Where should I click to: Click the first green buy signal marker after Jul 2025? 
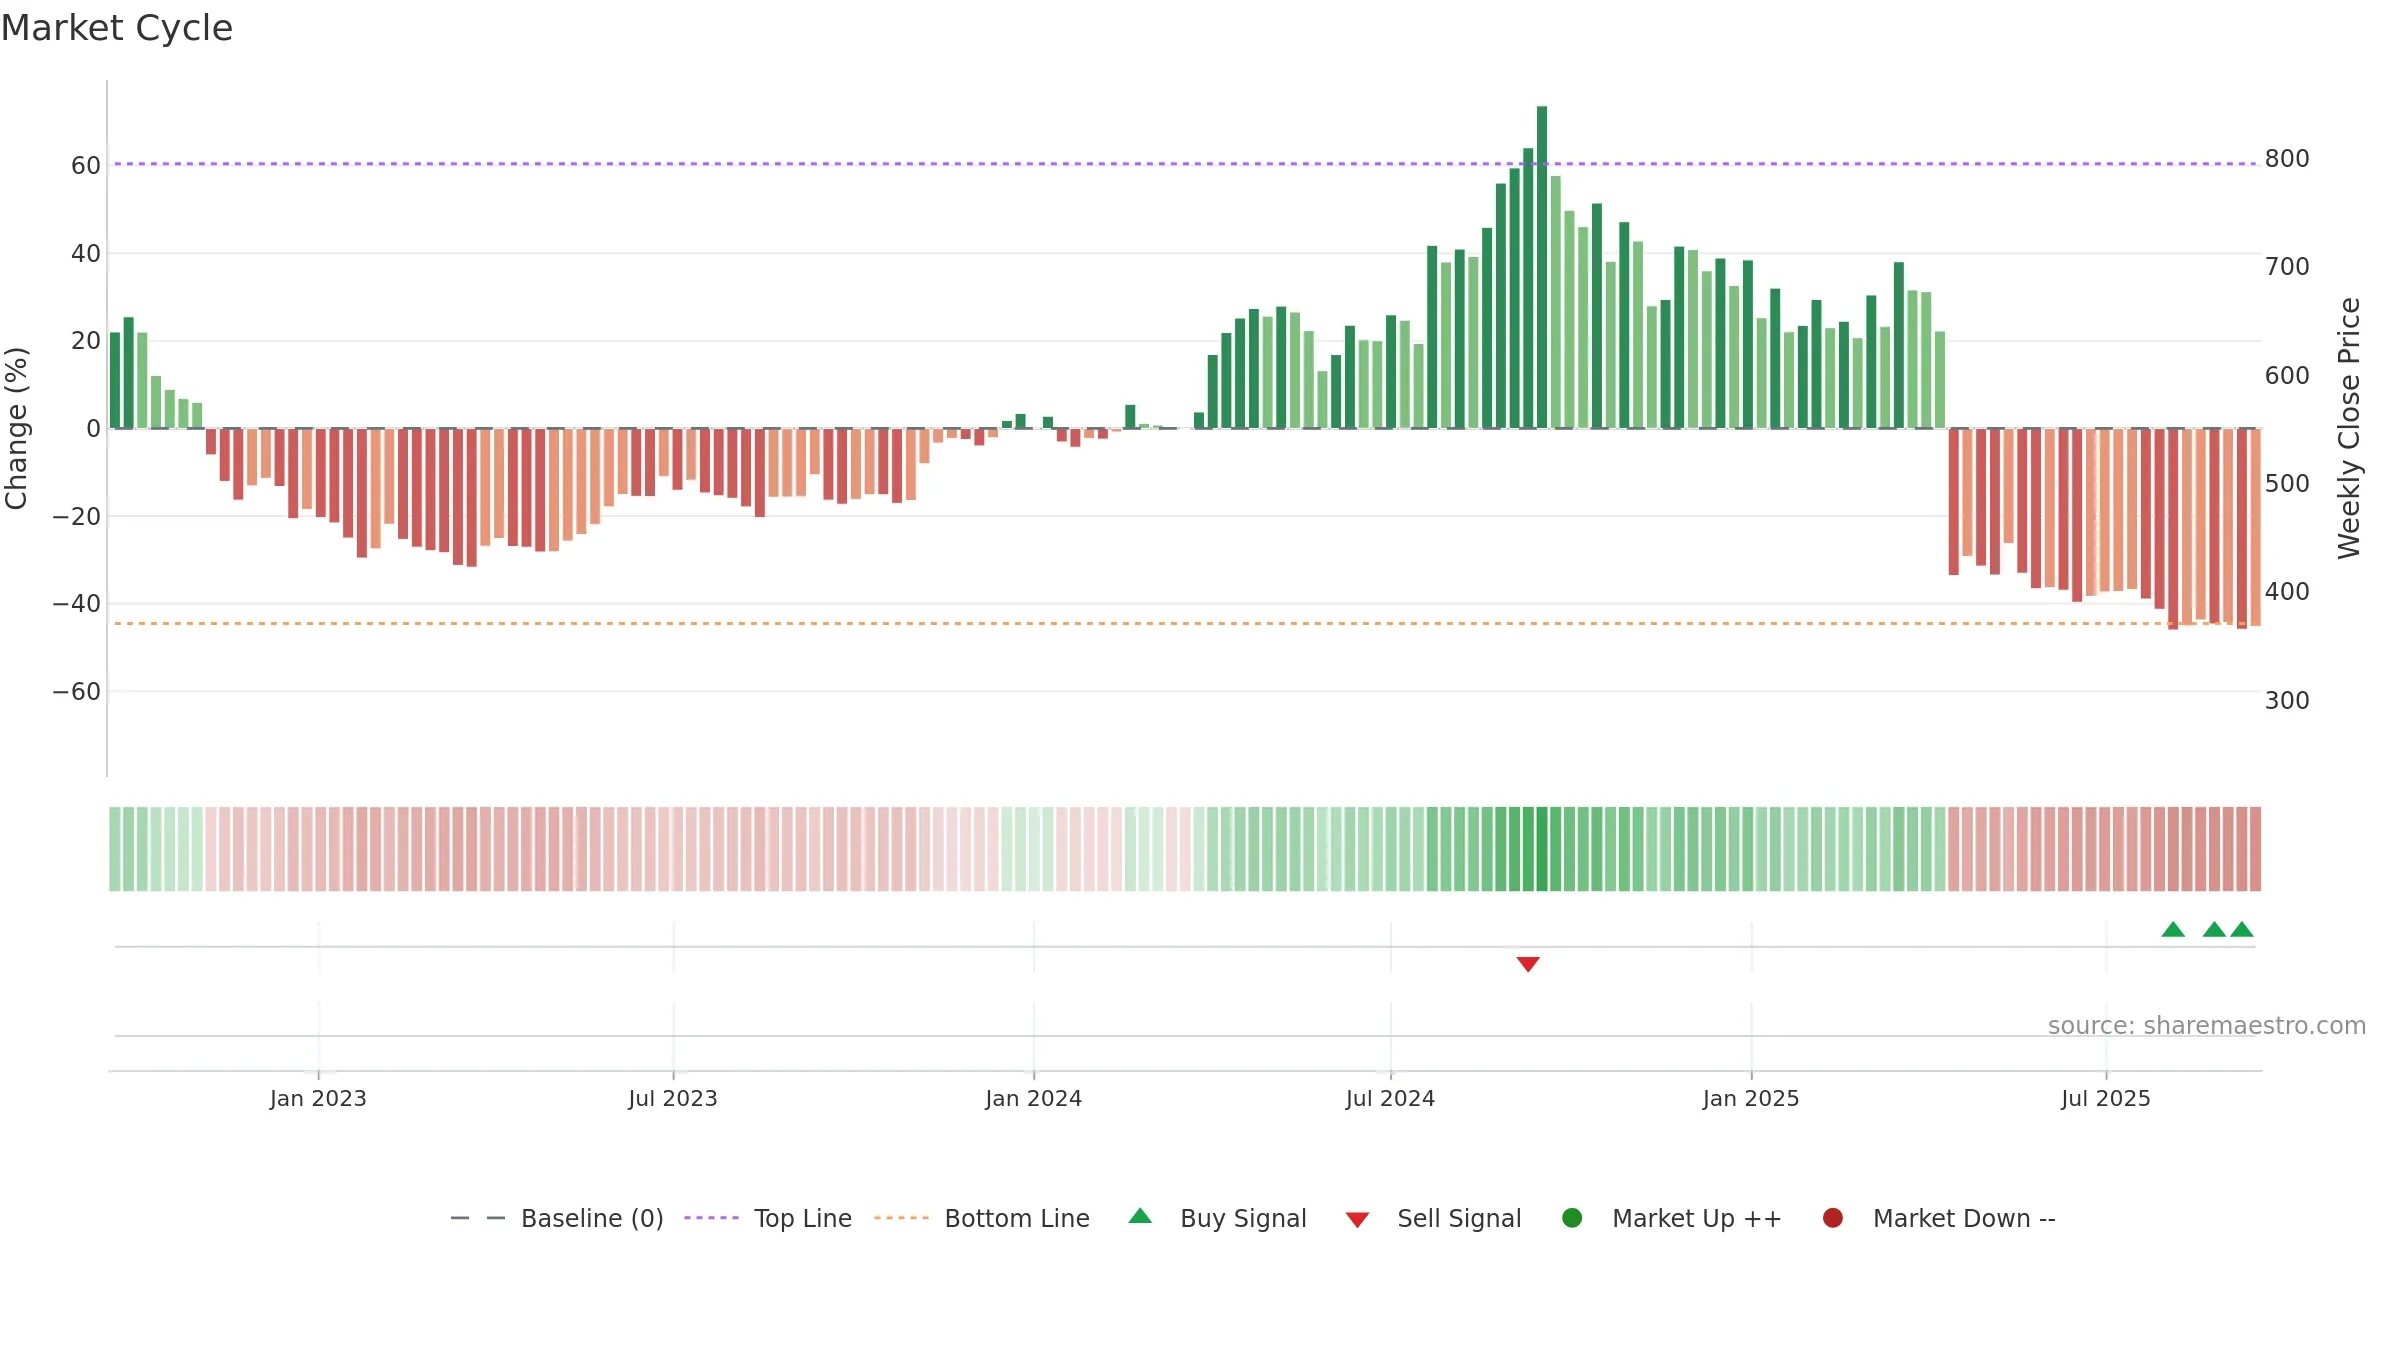(x=2173, y=929)
